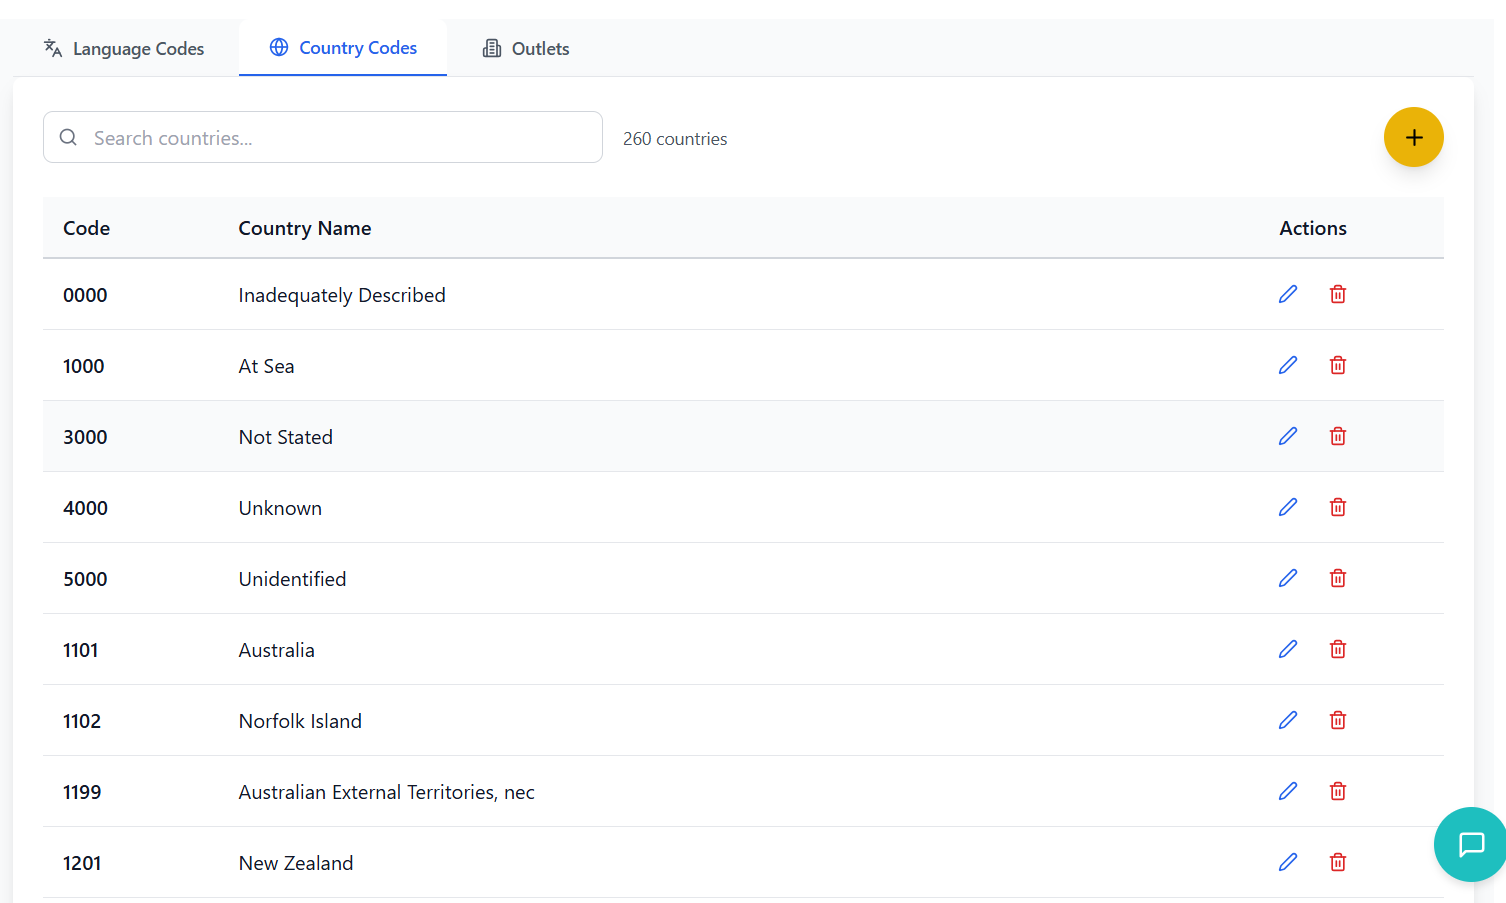The image size is (1506, 903).
Task: Delete the Unidentified country entry
Action: pos(1337,578)
